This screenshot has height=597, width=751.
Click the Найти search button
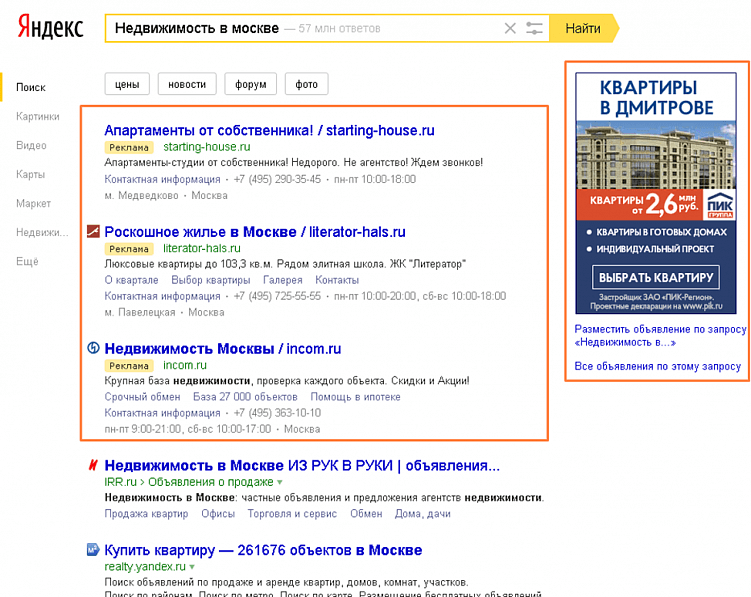(x=583, y=28)
